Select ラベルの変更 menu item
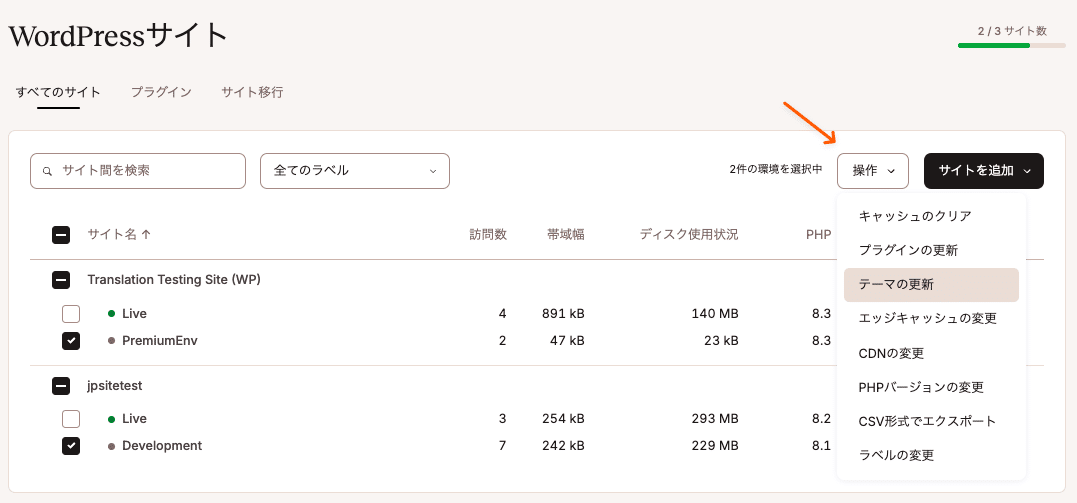The width and height of the screenshot is (1077, 503). pyautogui.click(x=931, y=455)
